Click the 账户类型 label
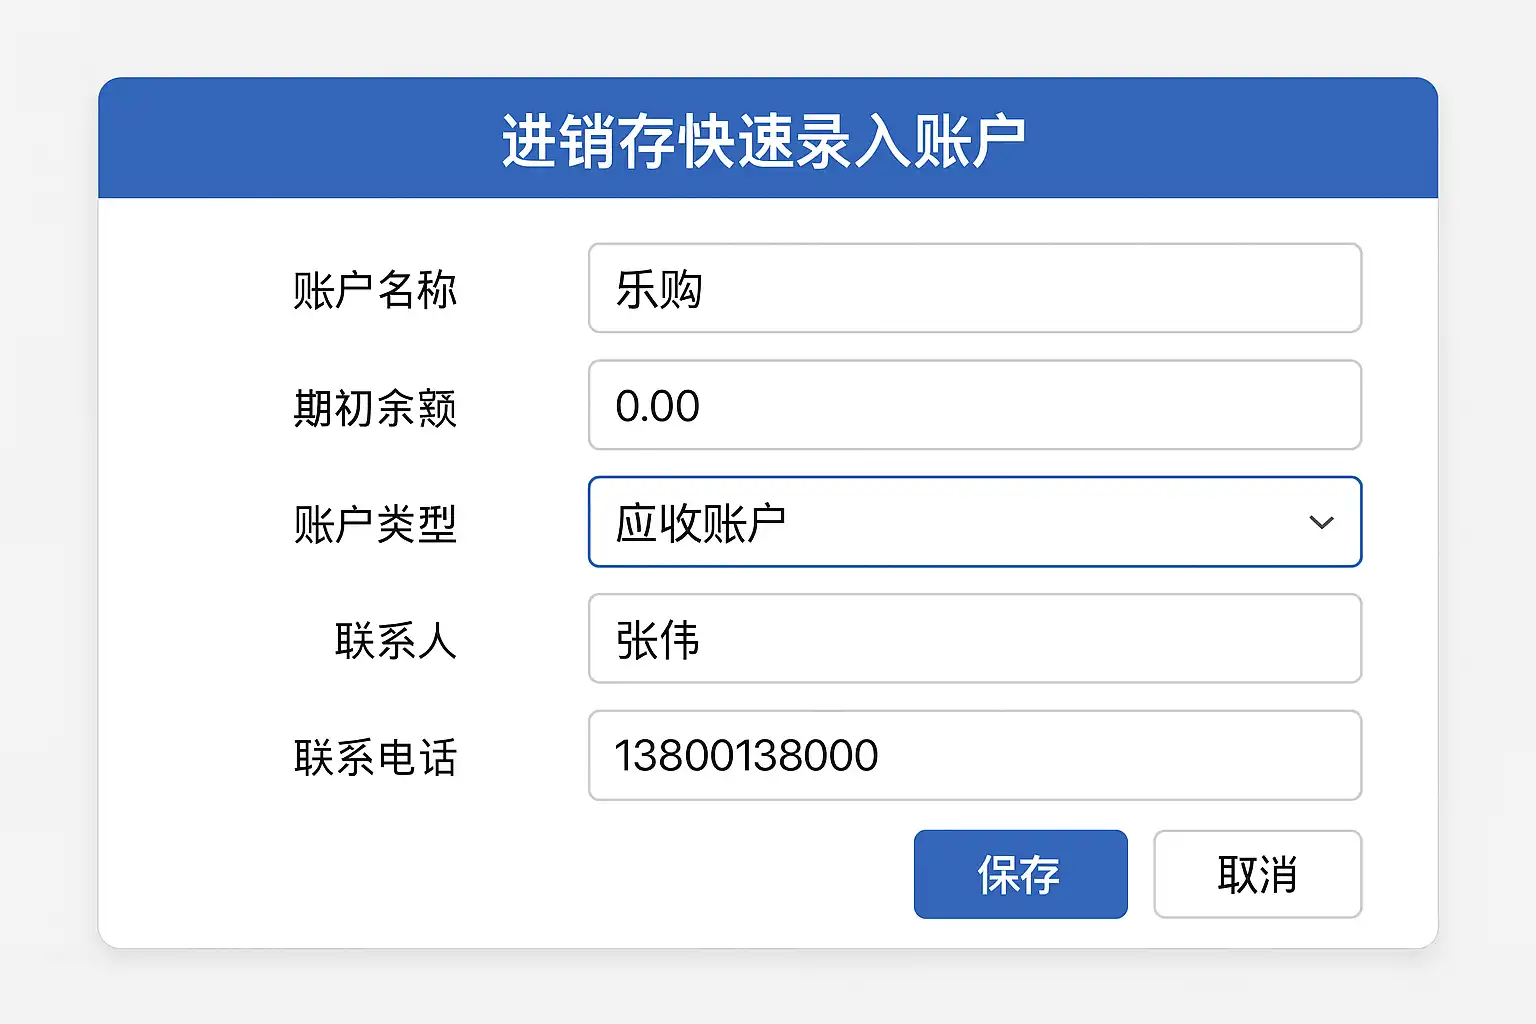Screen dimensions: 1536x1024 (375, 524)
